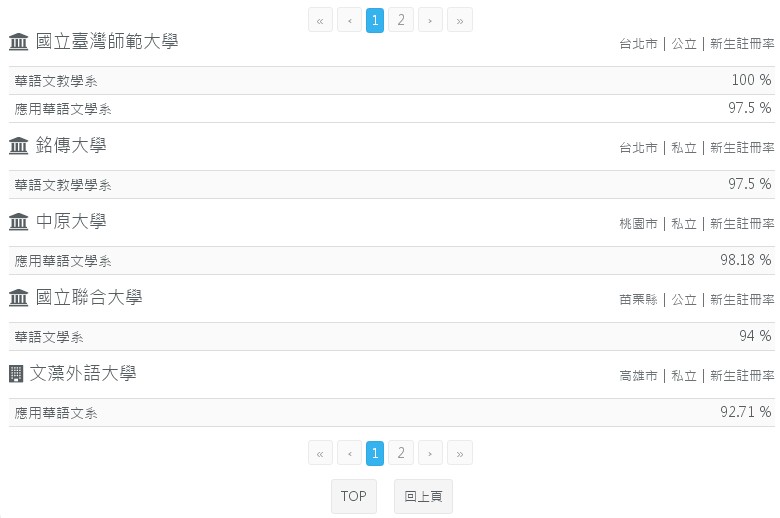Jump to last page in bottom pagination
Viewport: 780px width, 518px height.
tap(459, 454)
